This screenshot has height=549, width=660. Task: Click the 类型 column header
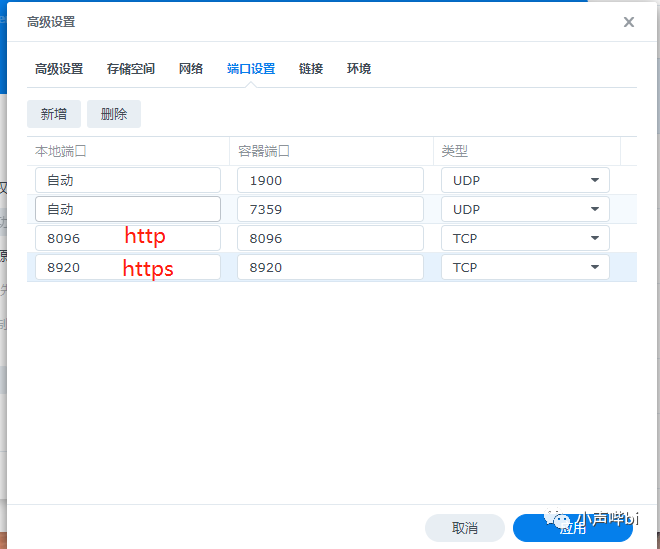[x=527, y=151]
